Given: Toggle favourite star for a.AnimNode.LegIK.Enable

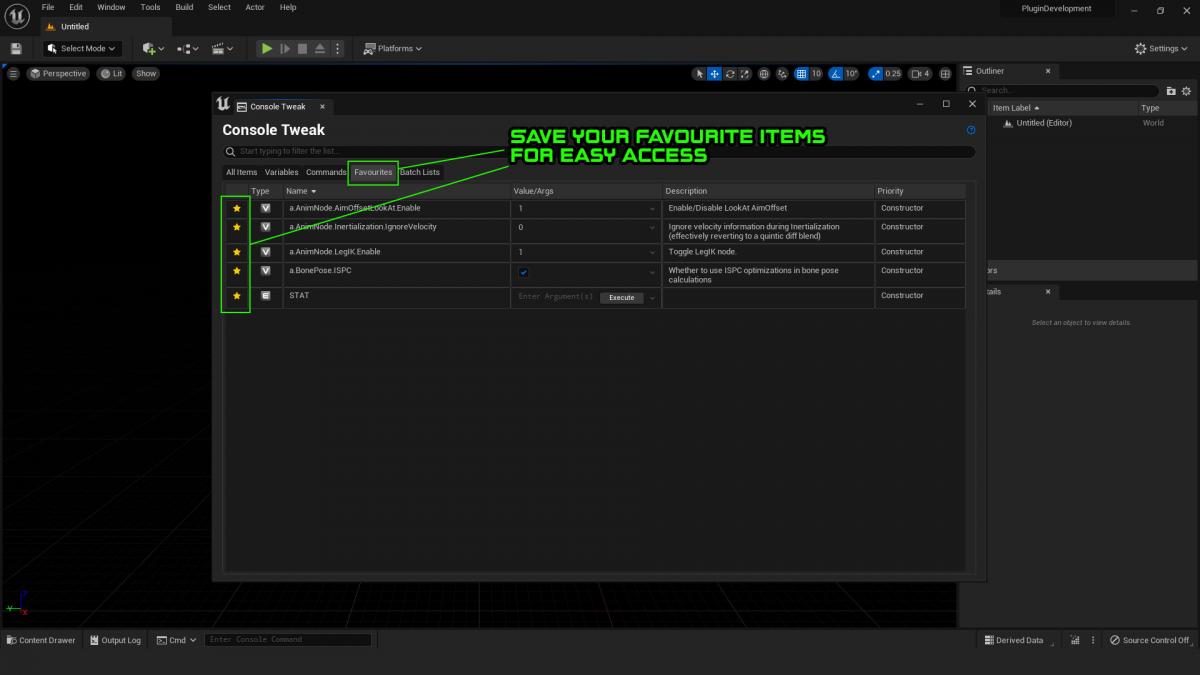Looking at the screenshot, I should [x=237, y=252].
